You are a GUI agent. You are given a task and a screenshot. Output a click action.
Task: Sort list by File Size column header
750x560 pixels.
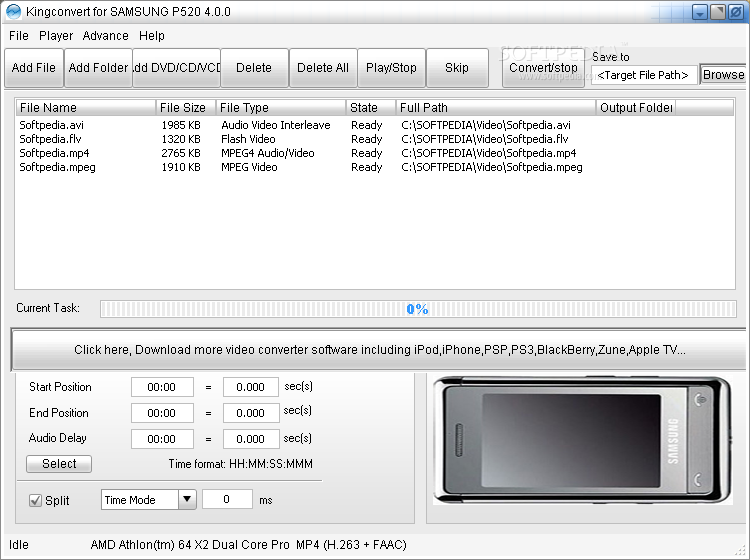(186, 108)
